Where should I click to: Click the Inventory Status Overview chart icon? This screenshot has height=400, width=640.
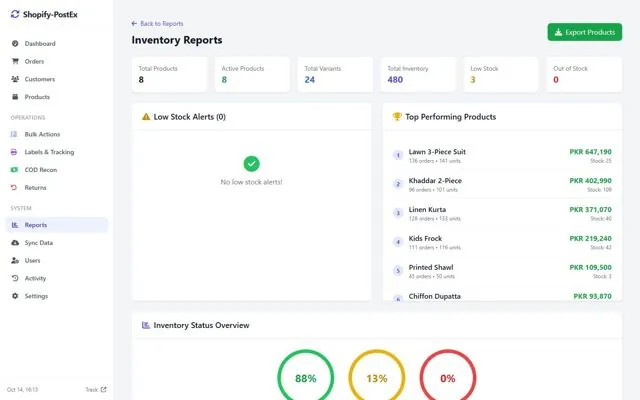146,325
